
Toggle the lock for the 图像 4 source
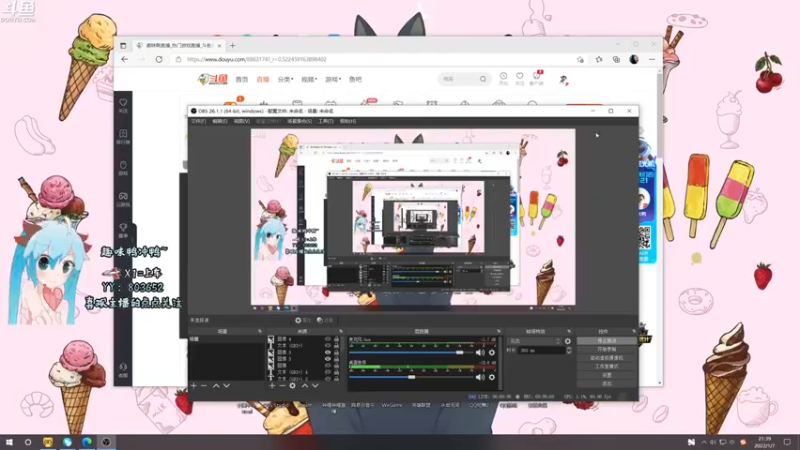click(x=336, y=339)
